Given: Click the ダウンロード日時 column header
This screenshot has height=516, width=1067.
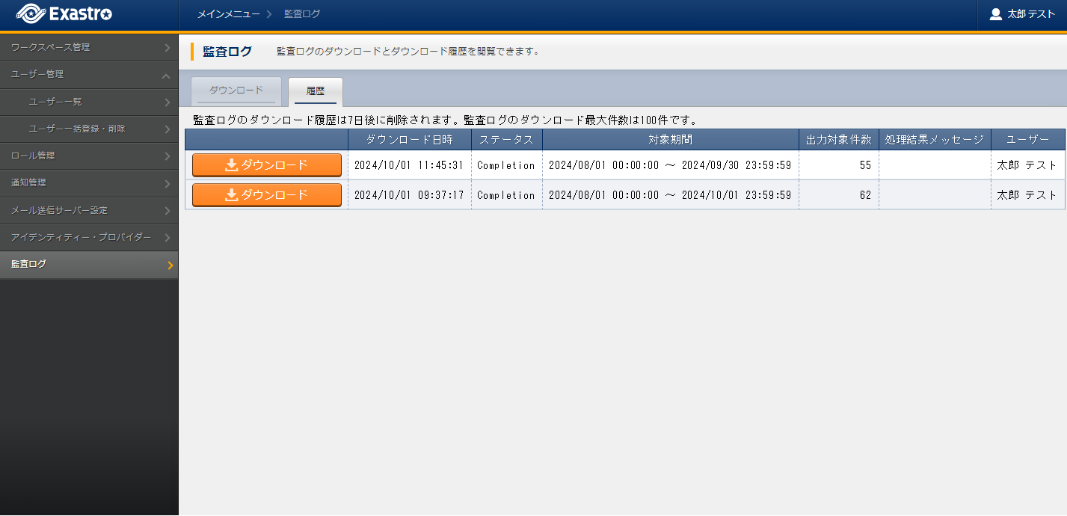Looking at the screenshot, I should click(x=409, y=139).
